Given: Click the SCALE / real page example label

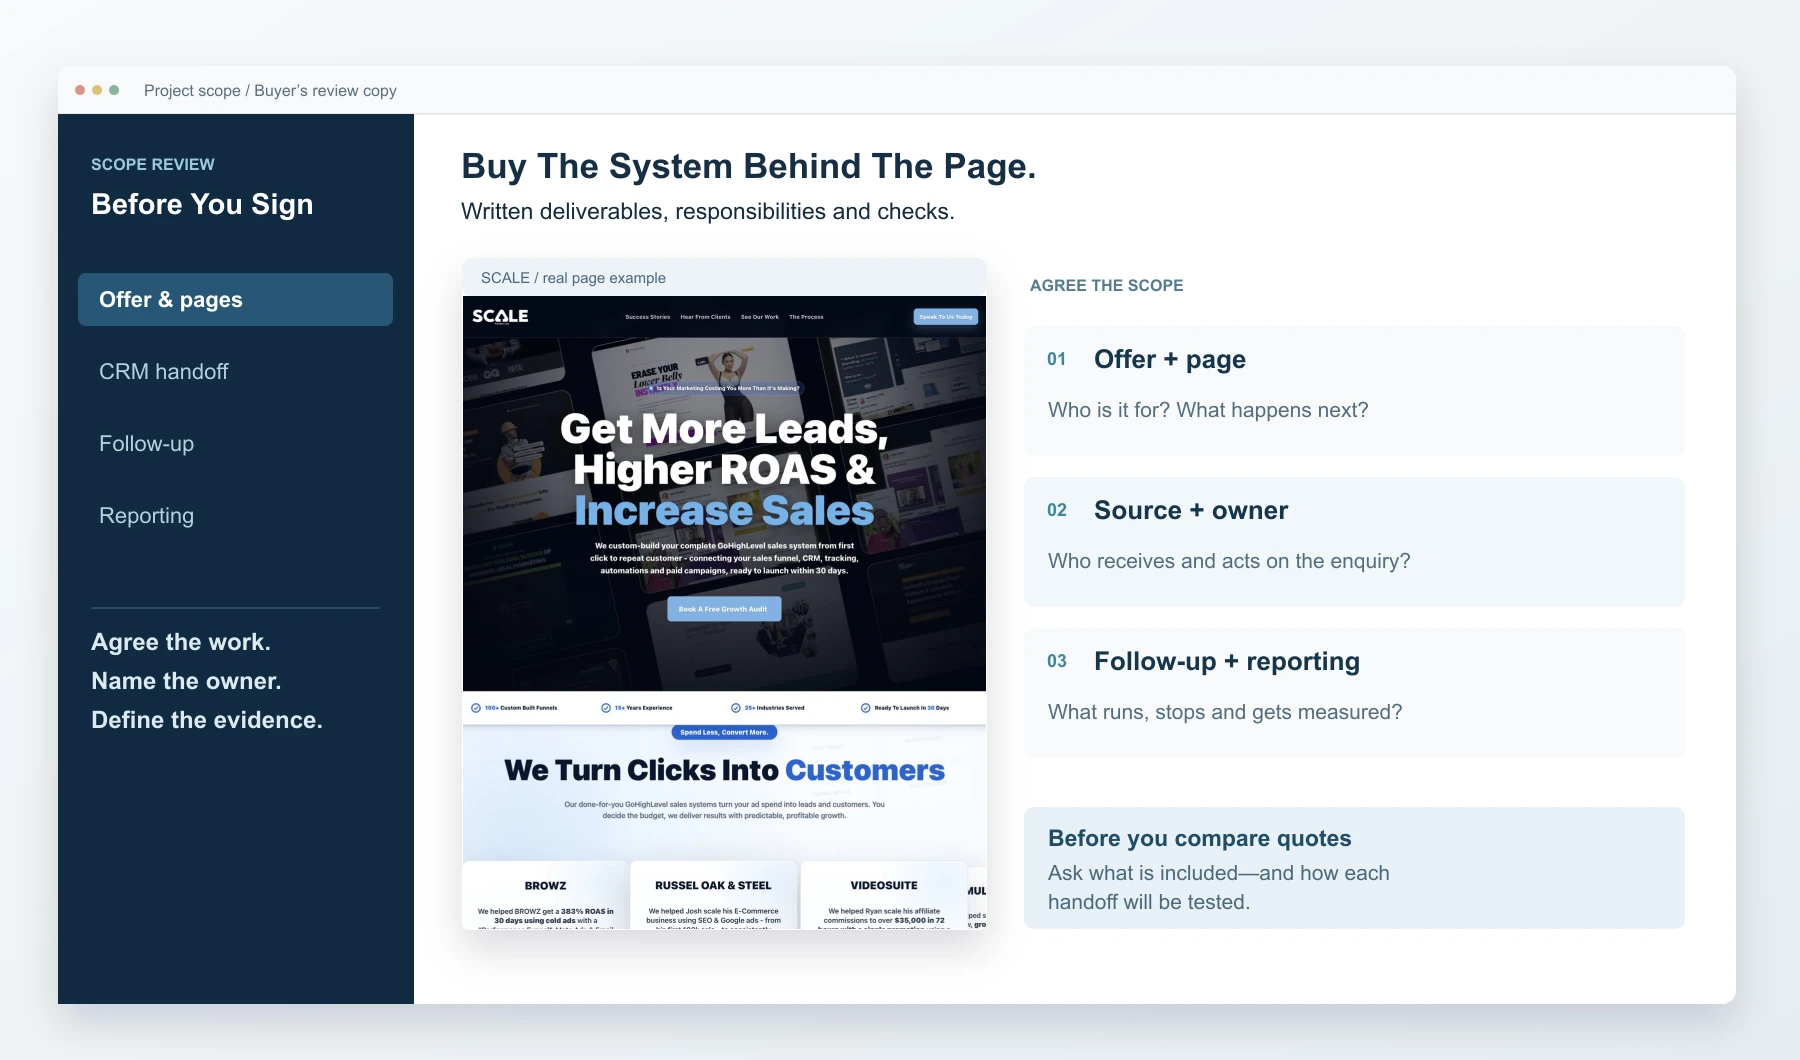Looking at the screenshot, I should (x=573, y=278).
